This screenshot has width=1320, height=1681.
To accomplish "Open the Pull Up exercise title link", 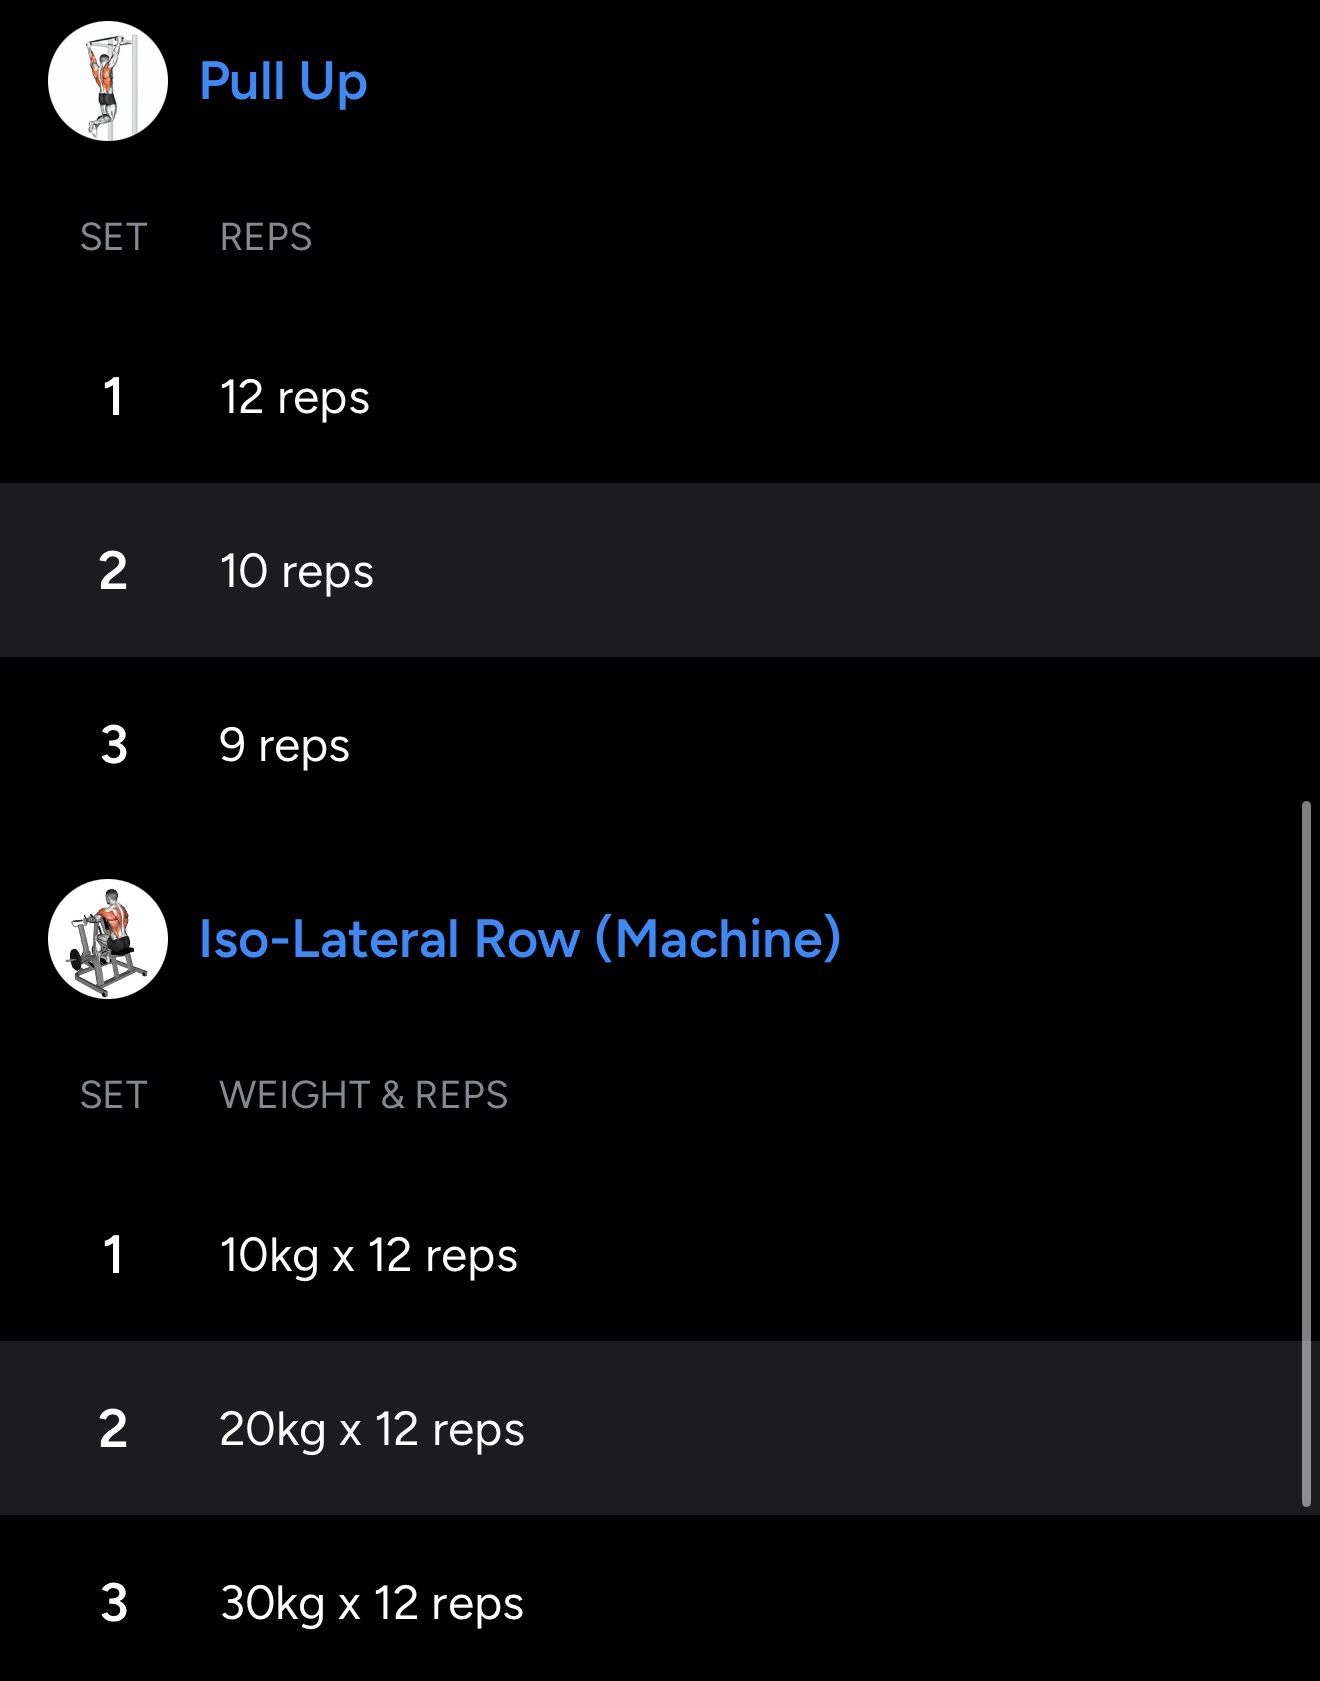I will point(283,81).
